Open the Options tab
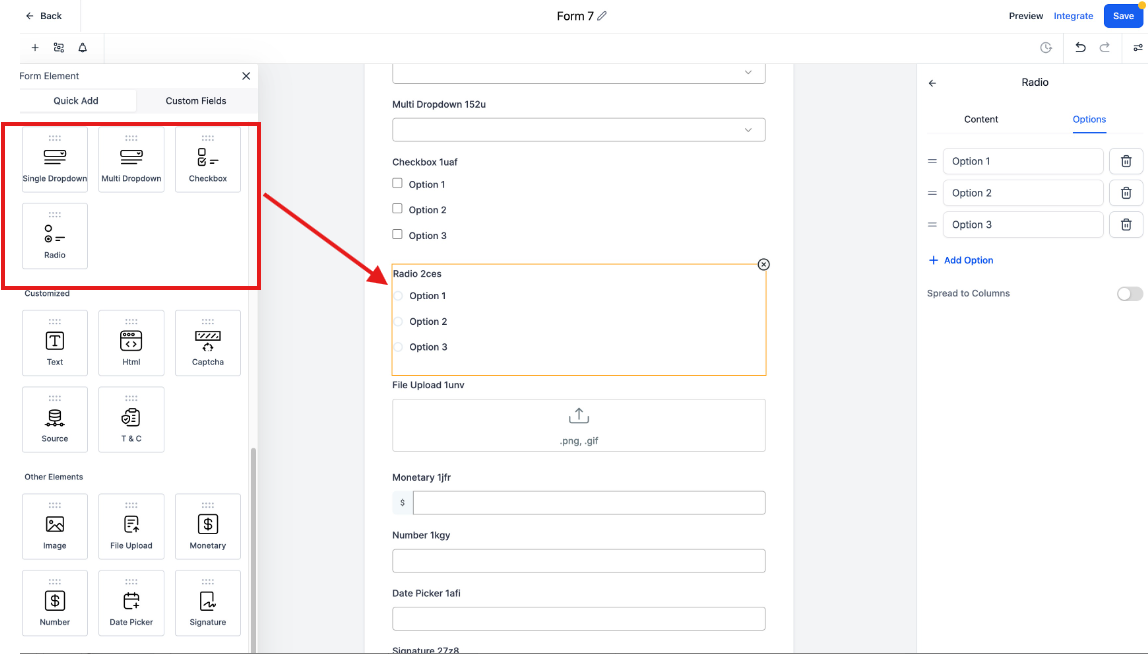The image size is (1148, 654). (x=1089, y=119)
